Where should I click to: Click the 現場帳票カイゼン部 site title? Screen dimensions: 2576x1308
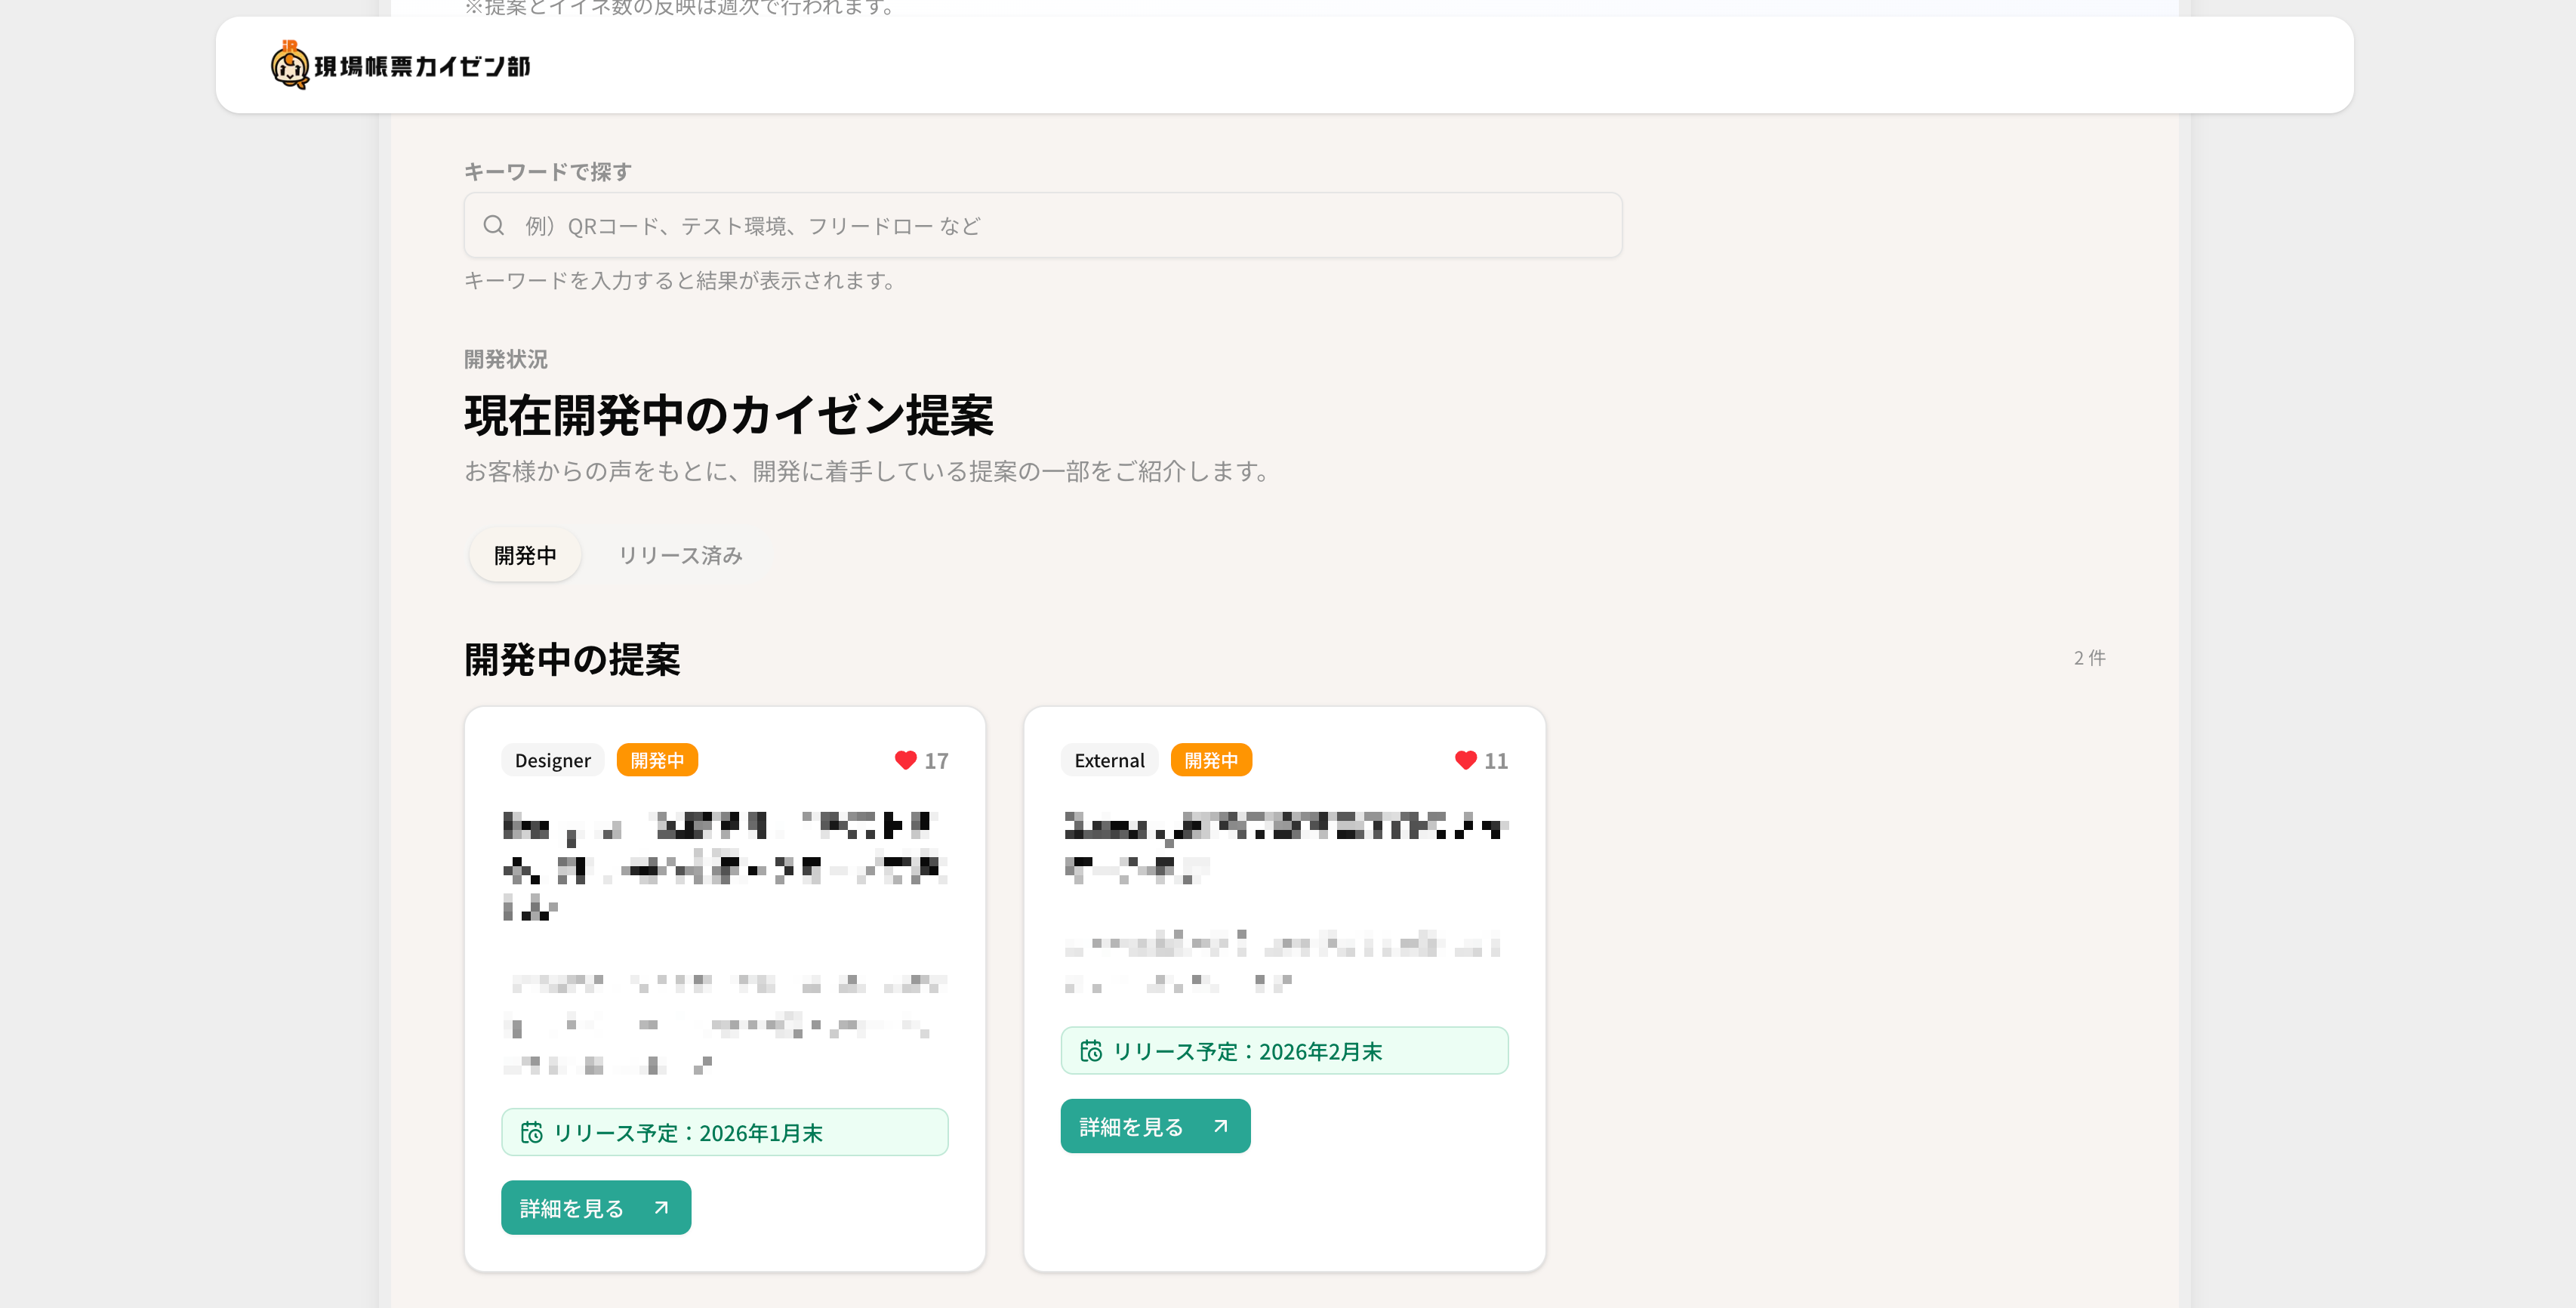tap(422, 66)
